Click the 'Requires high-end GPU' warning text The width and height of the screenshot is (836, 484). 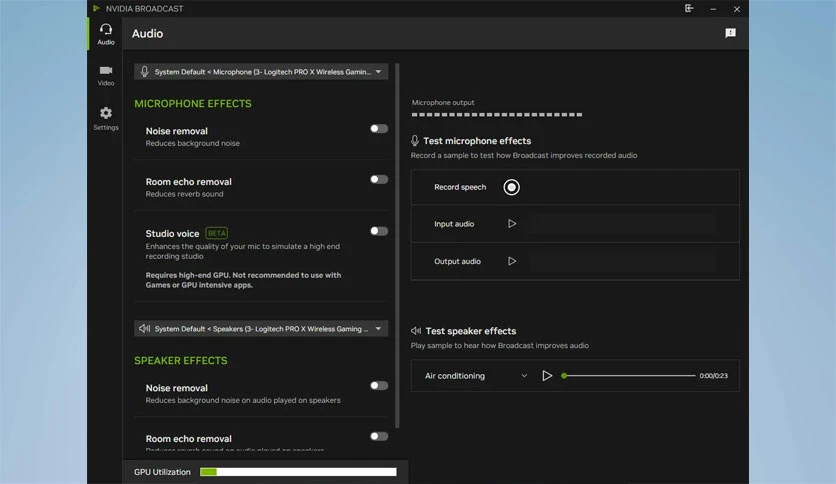(243, 280)
